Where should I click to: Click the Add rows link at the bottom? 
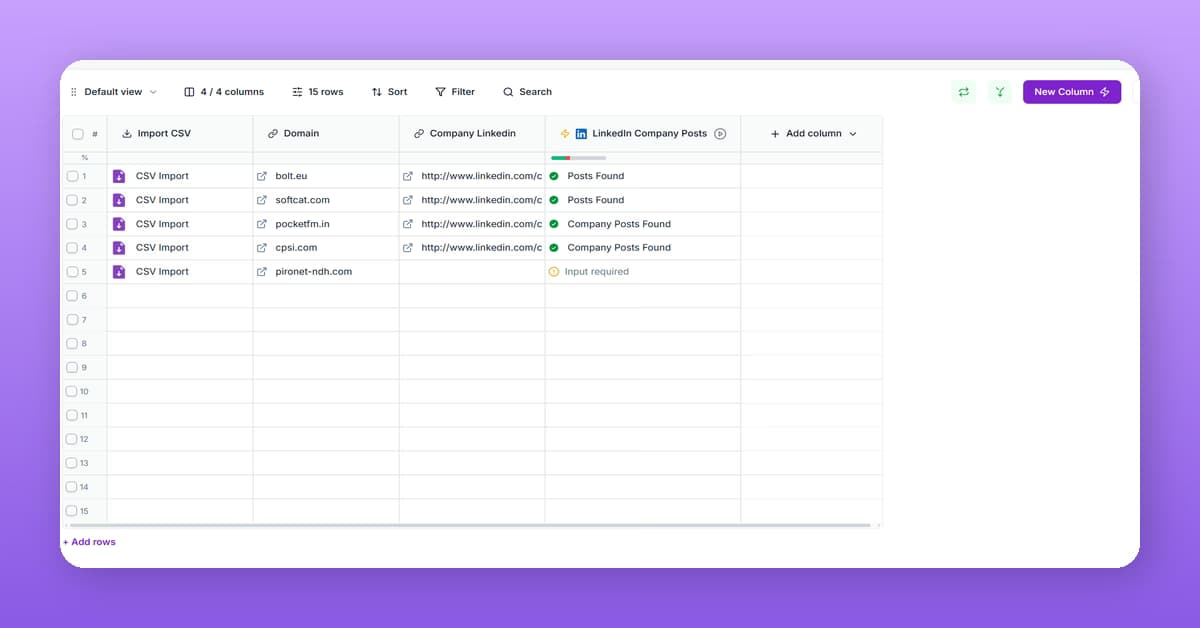click(89, 541)
